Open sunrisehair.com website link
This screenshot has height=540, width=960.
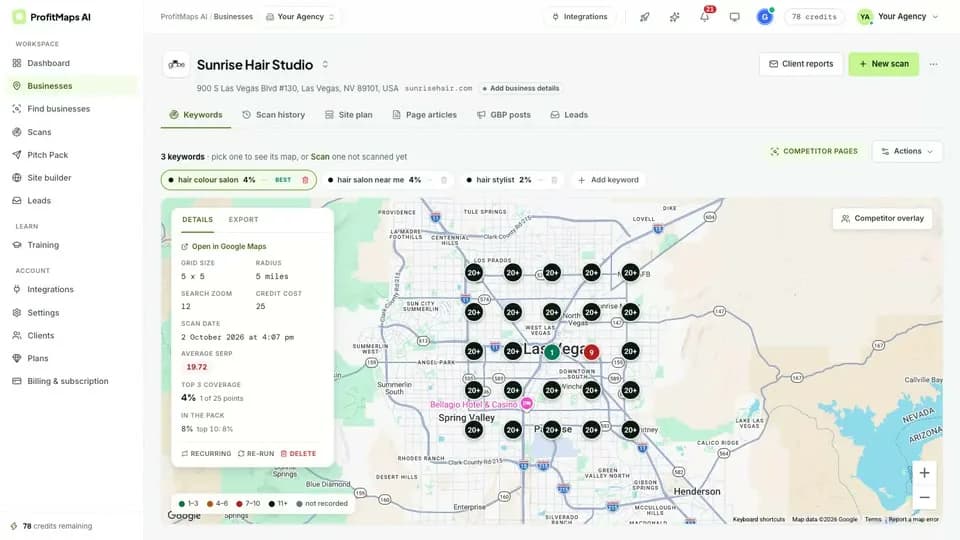tap(438, 88)
